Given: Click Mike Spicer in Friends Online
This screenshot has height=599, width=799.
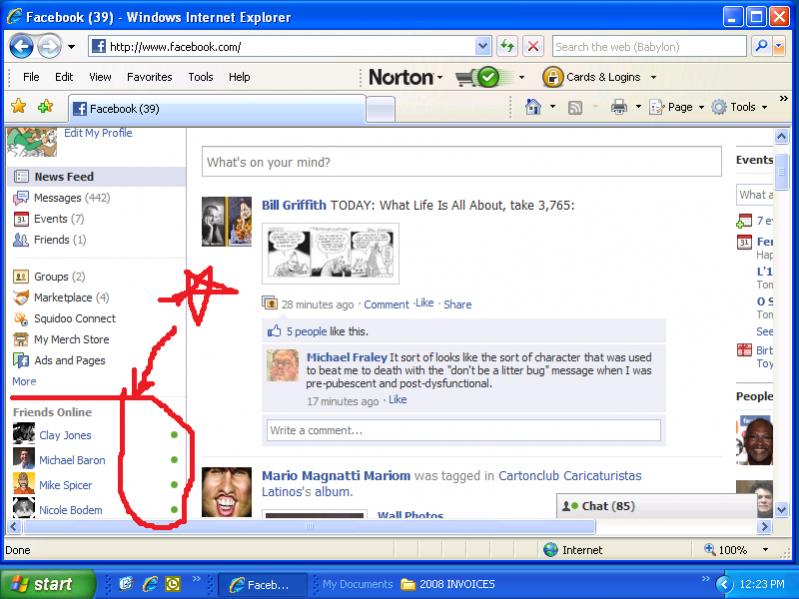Looking at the screenshot, I should 66,485.
